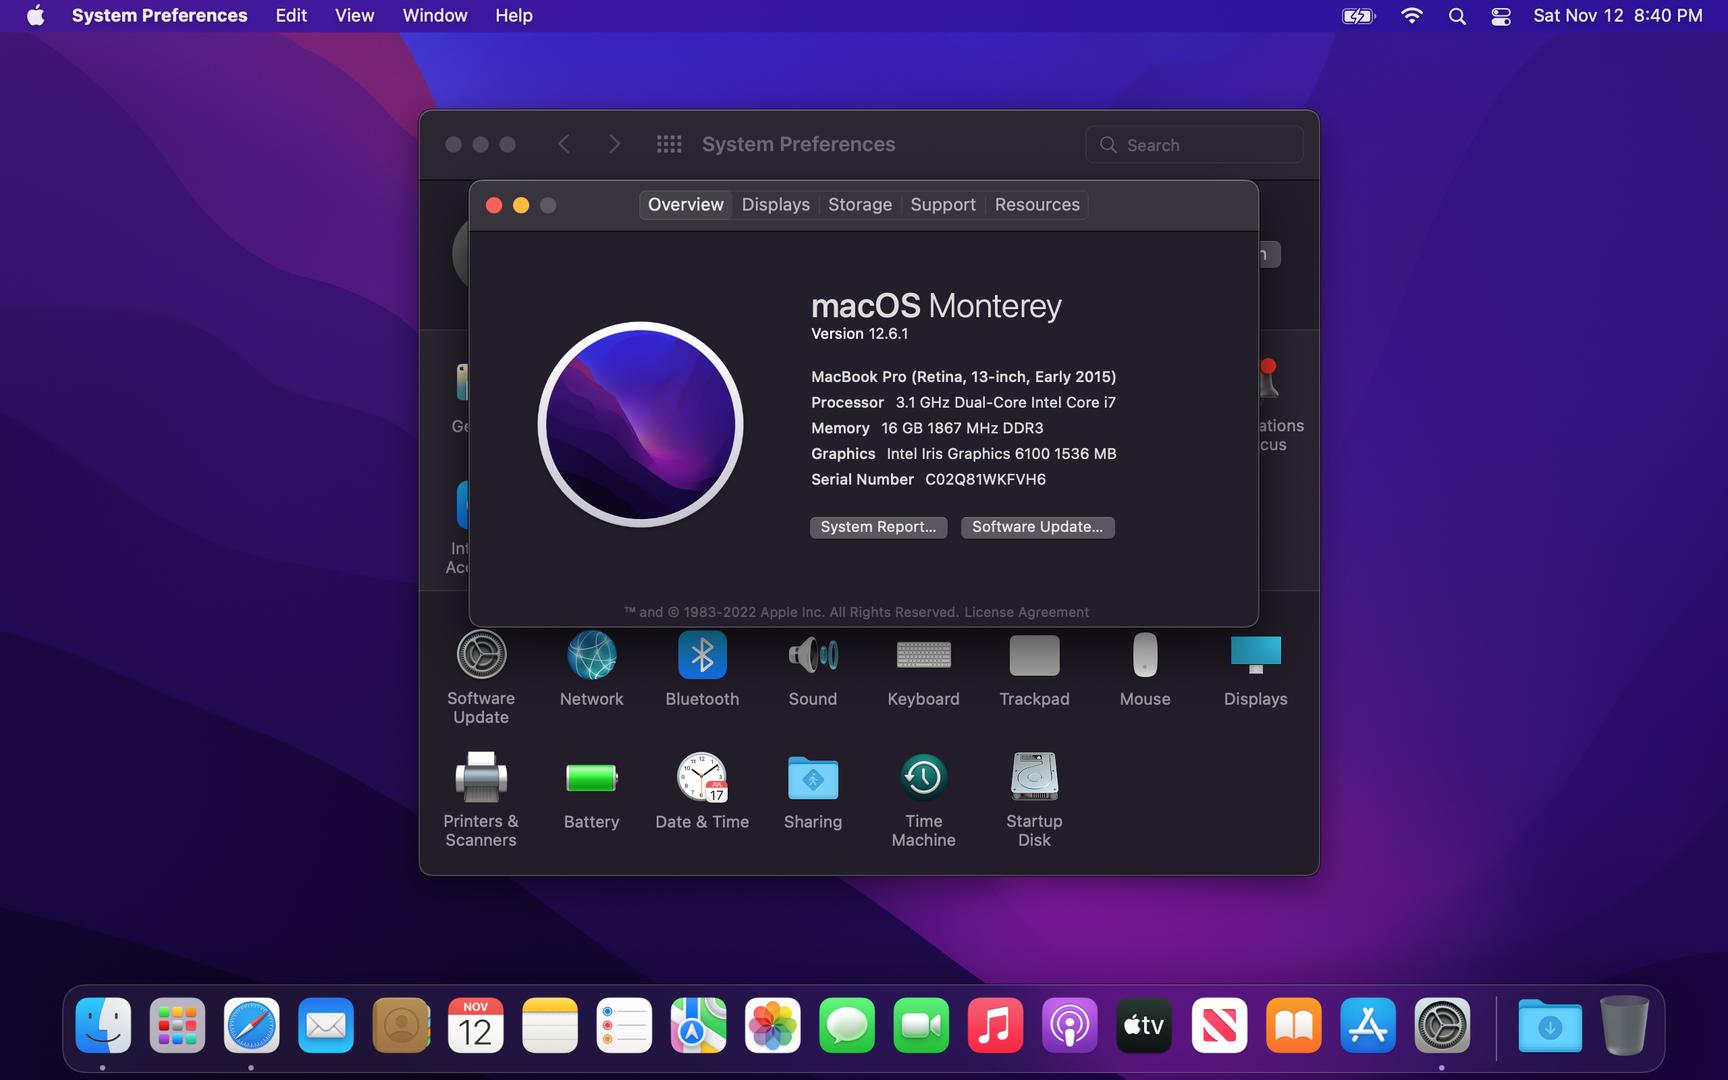Click the System Preferences search field
The height and width of the screenshot is (1080, 1728).
point(1194,145)
